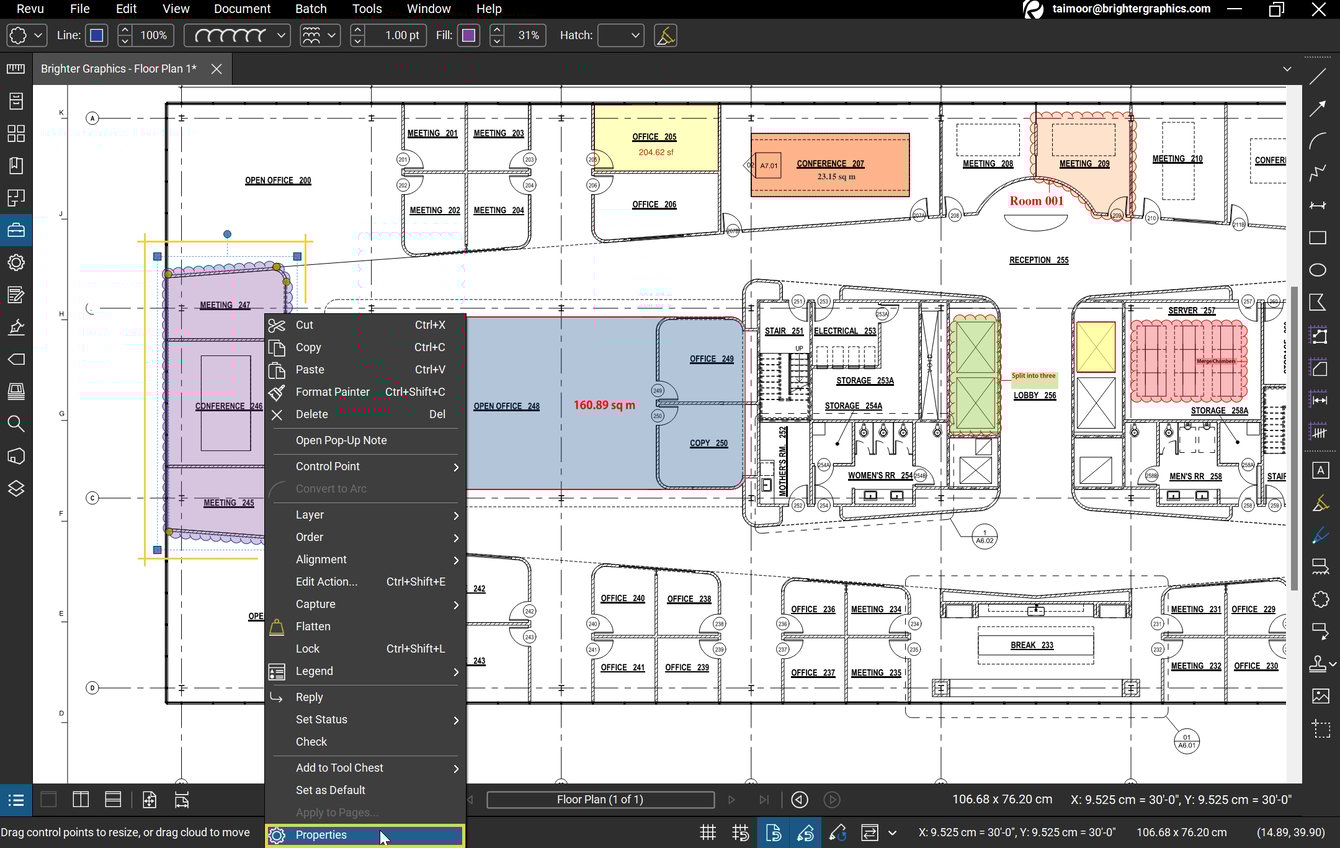Toggle the grid display in the status bar
The image size is (1340, 848).
(x=708, y=832)
